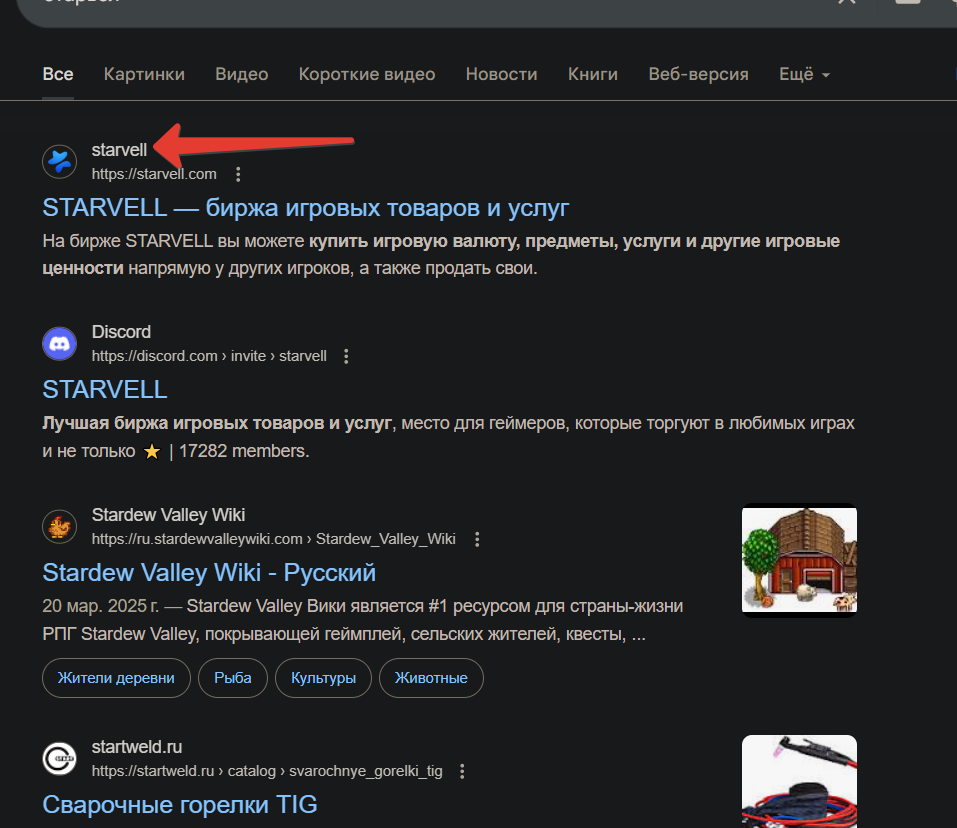This screenshot has height=828, width=957.
Task: Click the Stardew Valley Wiki site name
Action: tap(168, 515)
